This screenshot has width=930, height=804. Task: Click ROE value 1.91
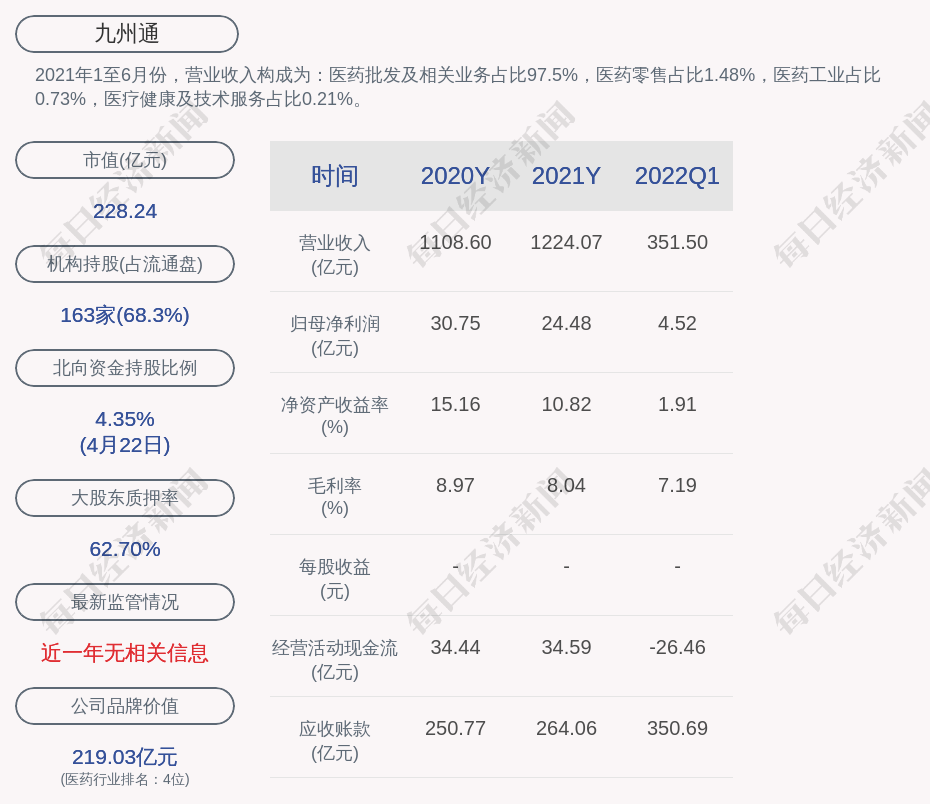pos(677,404)
